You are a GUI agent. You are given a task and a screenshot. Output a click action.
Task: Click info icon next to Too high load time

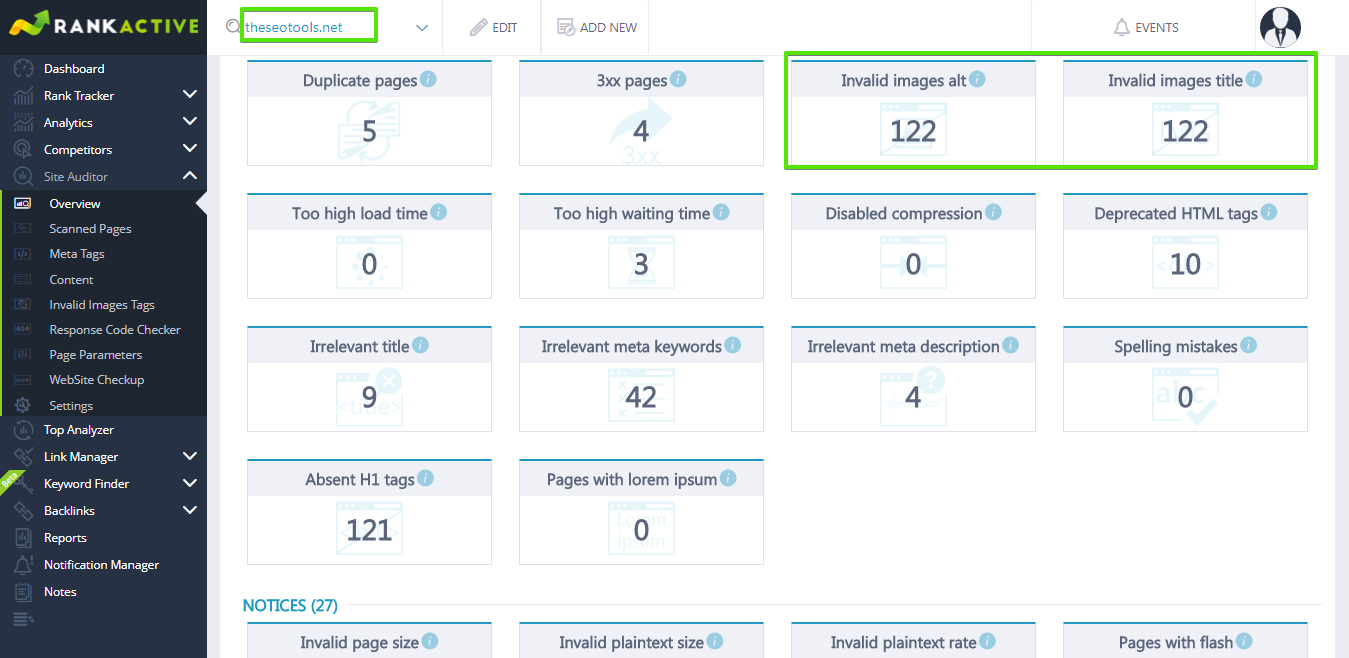[439, 212]
